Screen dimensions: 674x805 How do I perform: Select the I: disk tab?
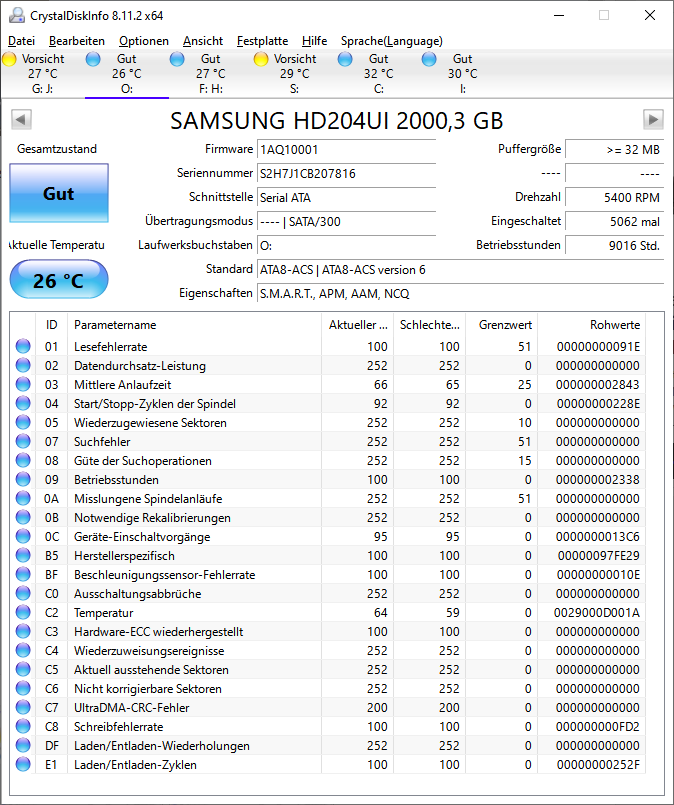(463, 73)
